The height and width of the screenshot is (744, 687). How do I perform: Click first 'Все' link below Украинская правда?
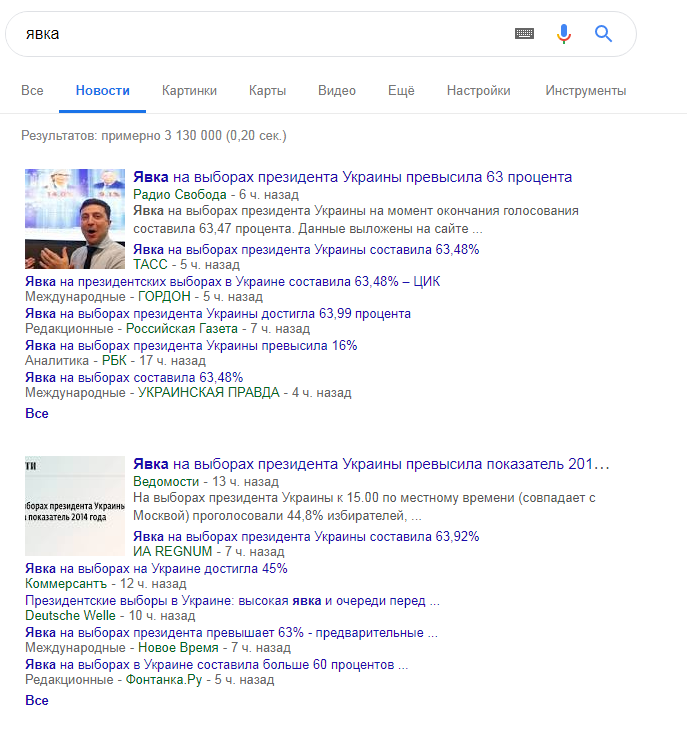point(37,414)
